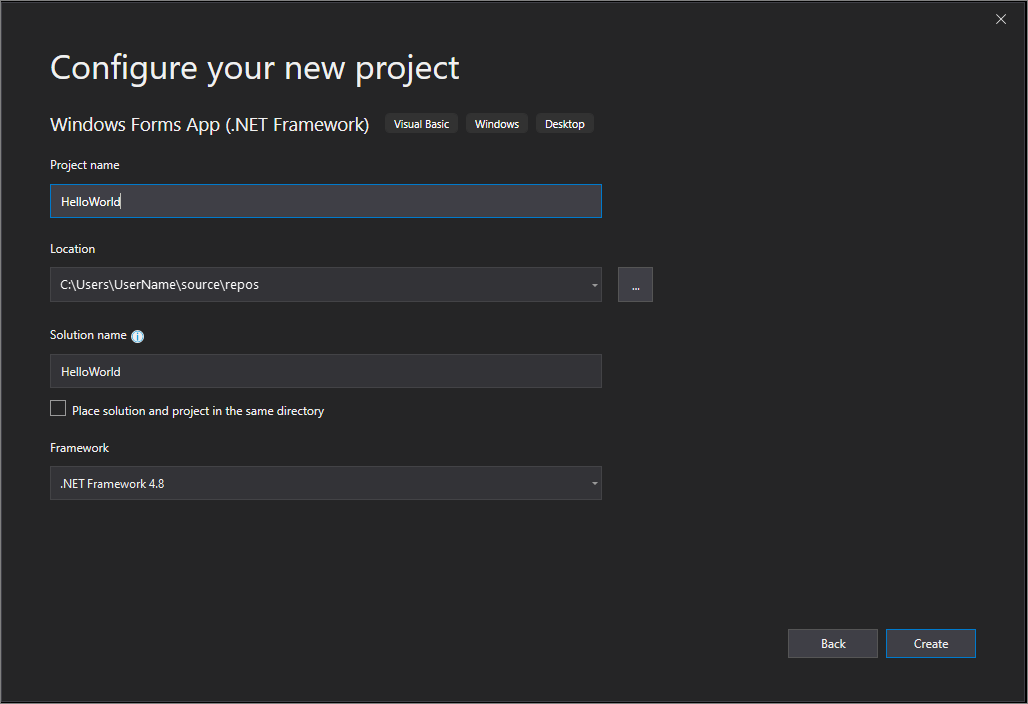Click the Project name label
Viewport: 1028px width, 704px height.
[x=85, y=165]
